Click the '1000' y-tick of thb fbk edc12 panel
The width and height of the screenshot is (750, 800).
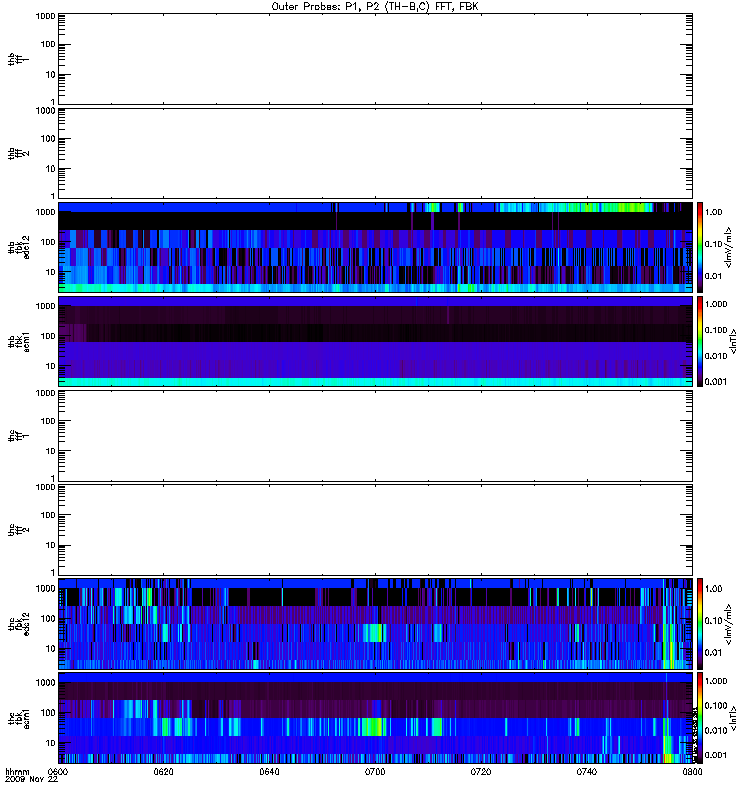tap(45, 212)
